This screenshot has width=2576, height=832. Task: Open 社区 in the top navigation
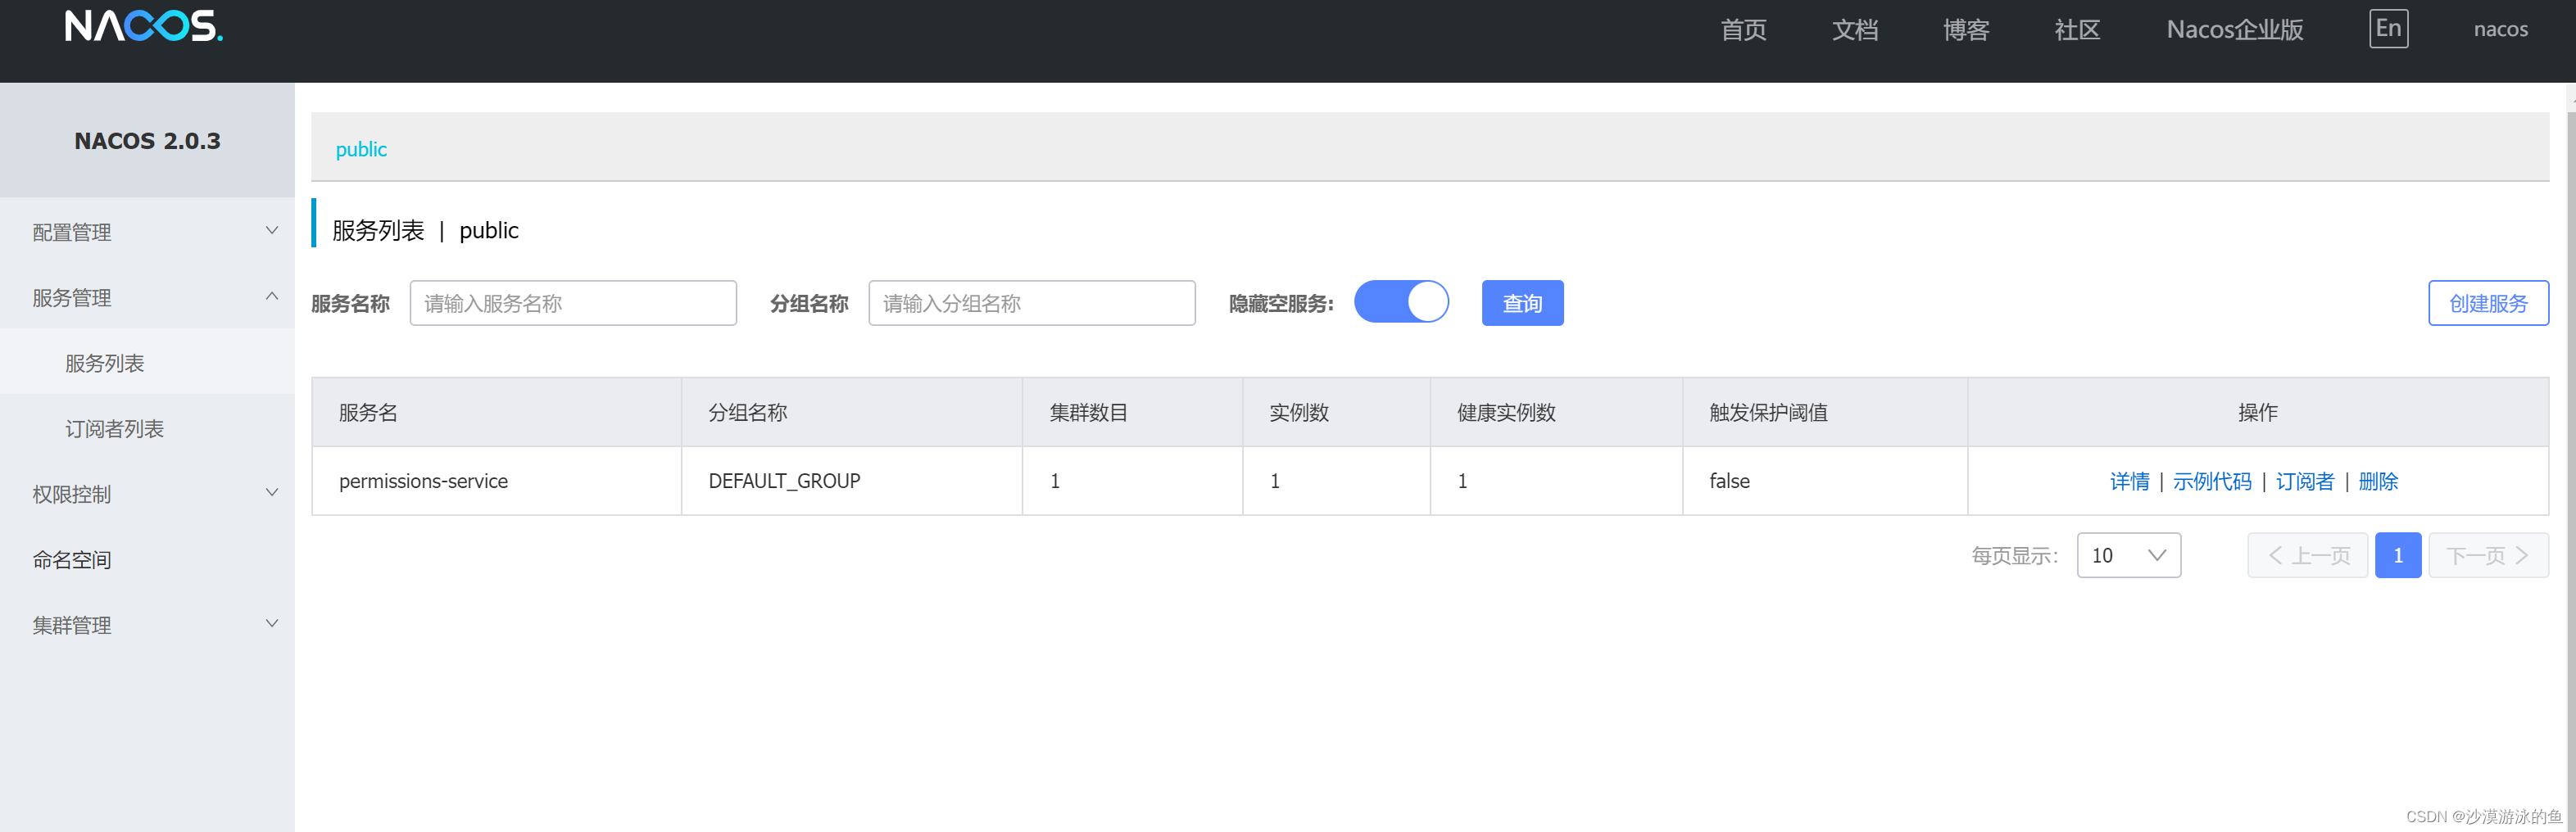pyautogui.click(x=2077, y=29)
